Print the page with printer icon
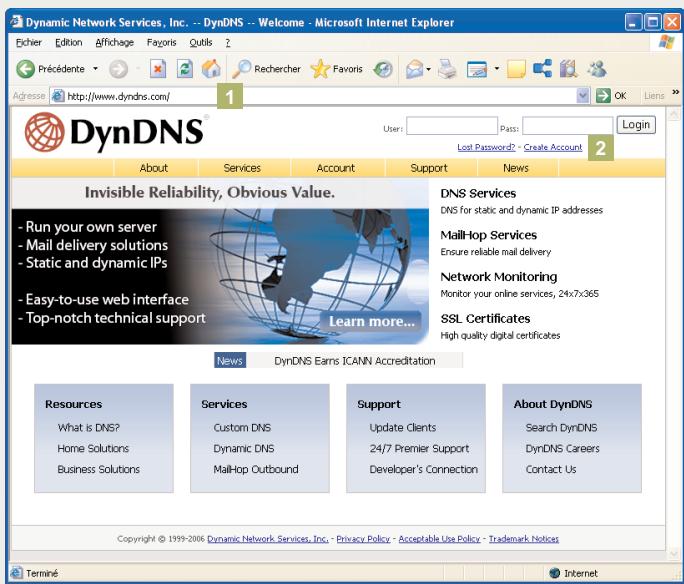Screen dimensions: 684x584 click(x=447, y=69)
